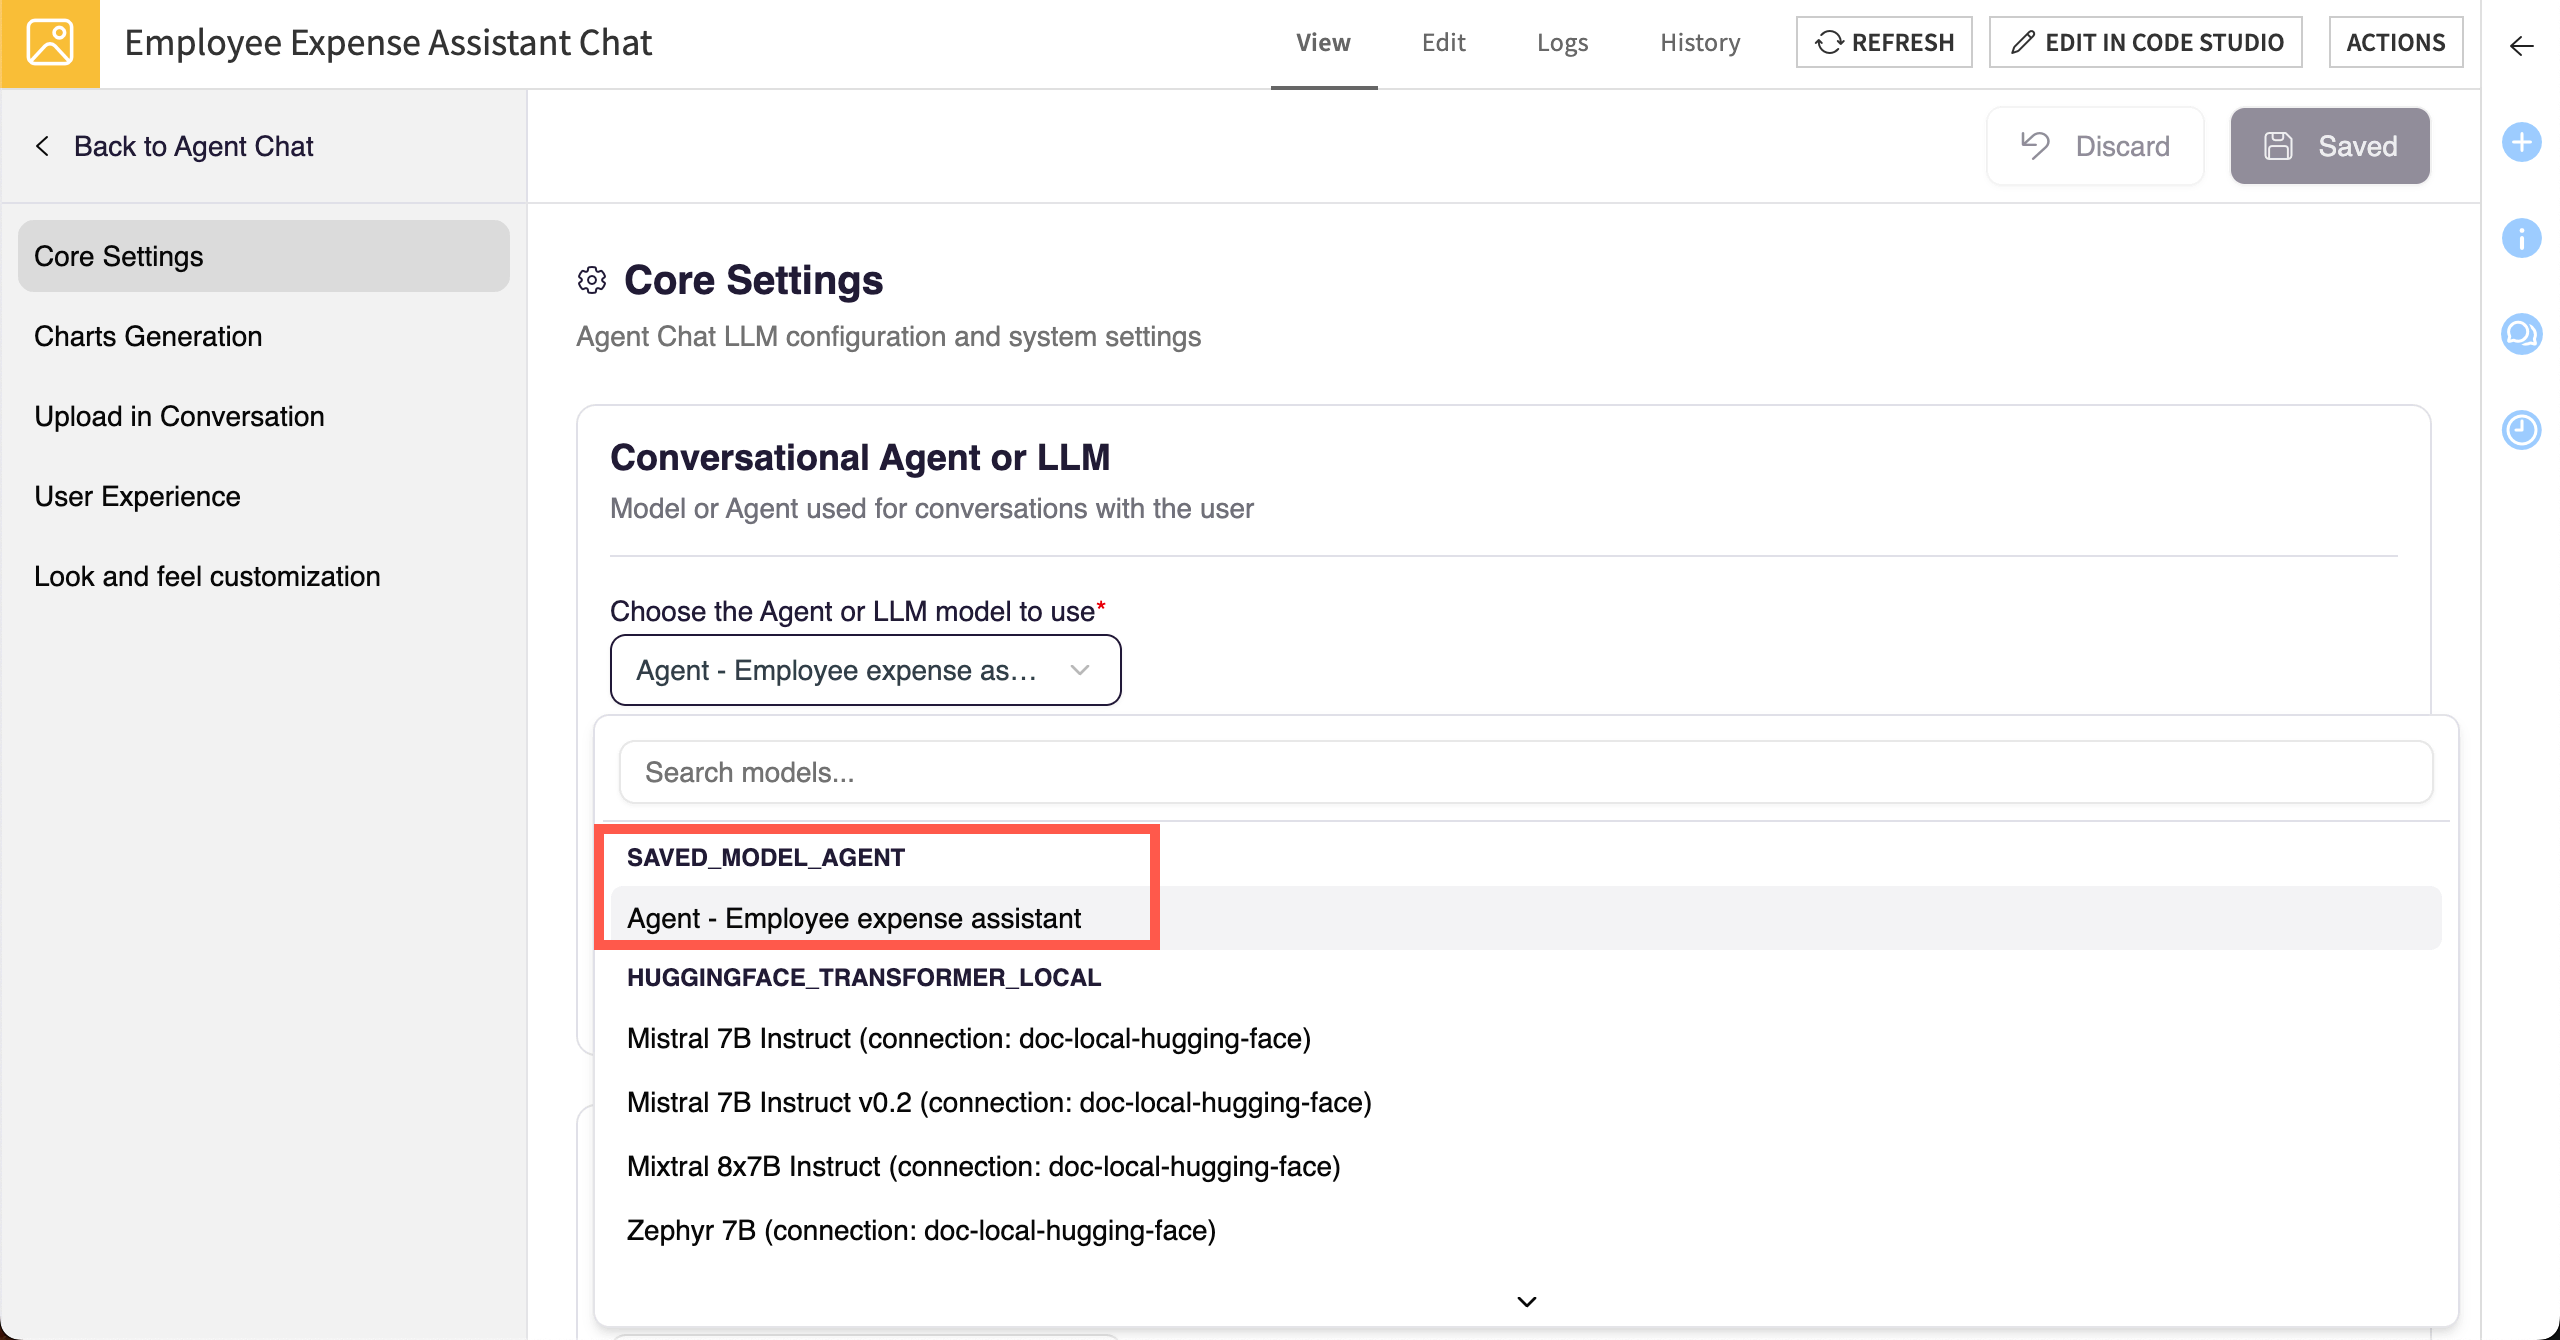Open the ACTIONS menu button

[x=2396, y=42]
